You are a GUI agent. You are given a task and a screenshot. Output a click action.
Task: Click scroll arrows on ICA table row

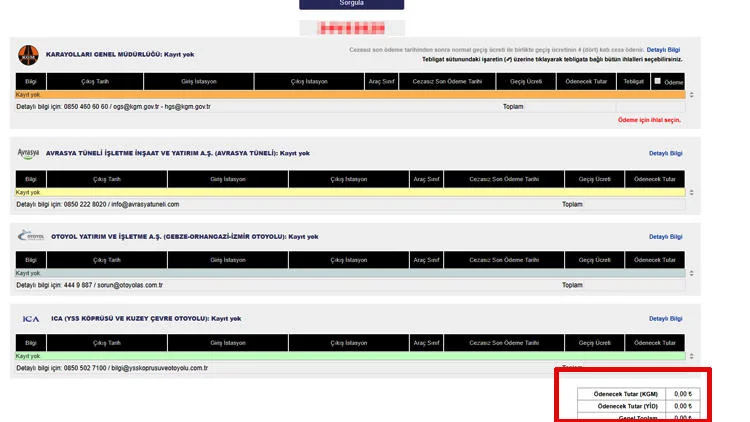click(691, 356)
